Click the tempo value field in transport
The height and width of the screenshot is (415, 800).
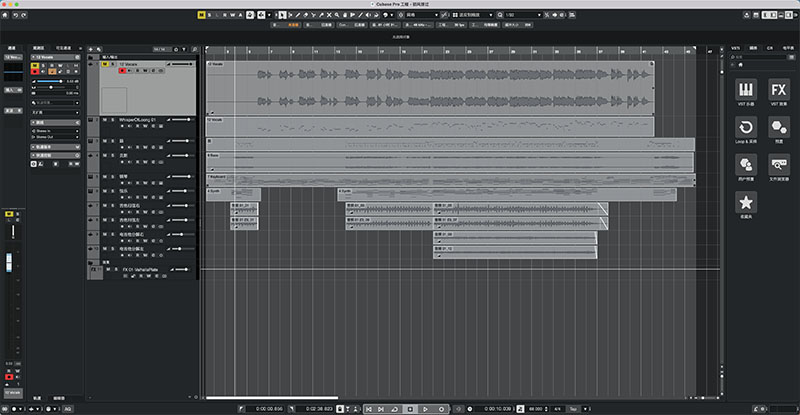pyautogui.click(x=536, y=409)
